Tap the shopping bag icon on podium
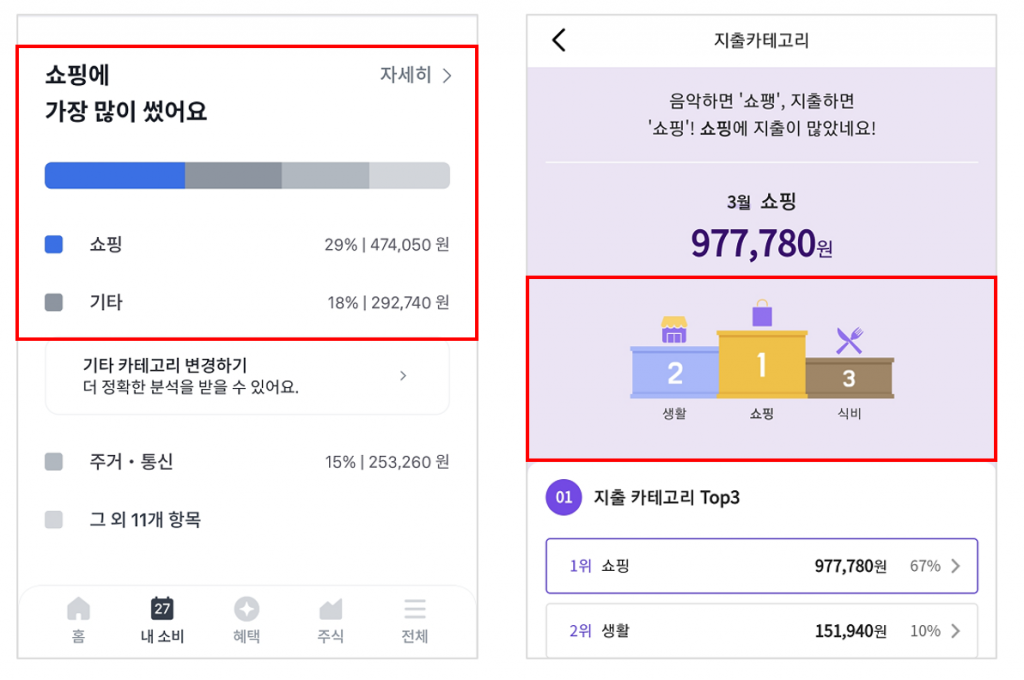The width and height of the screenshot is (1024, 680). pos(761,314)
